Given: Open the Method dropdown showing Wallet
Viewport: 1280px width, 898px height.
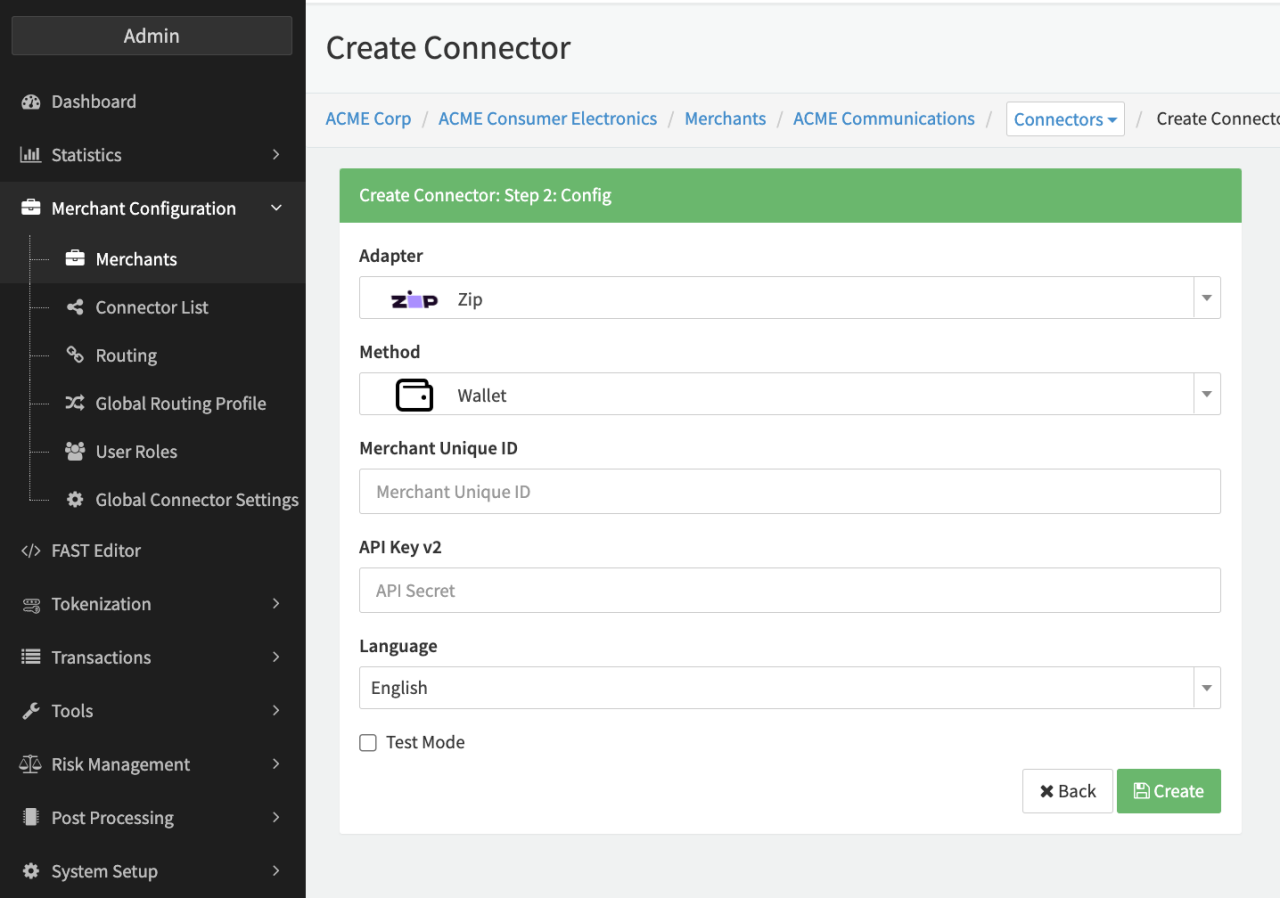Looking at the screenshot, I should coord(789,394).
